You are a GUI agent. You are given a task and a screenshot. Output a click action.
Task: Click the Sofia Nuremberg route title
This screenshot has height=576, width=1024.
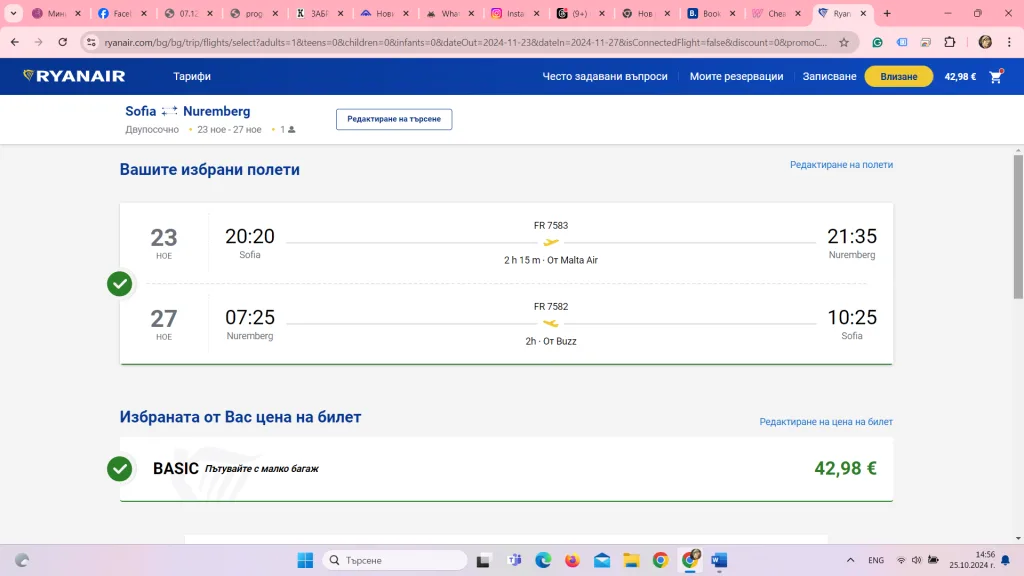[188, 111]
